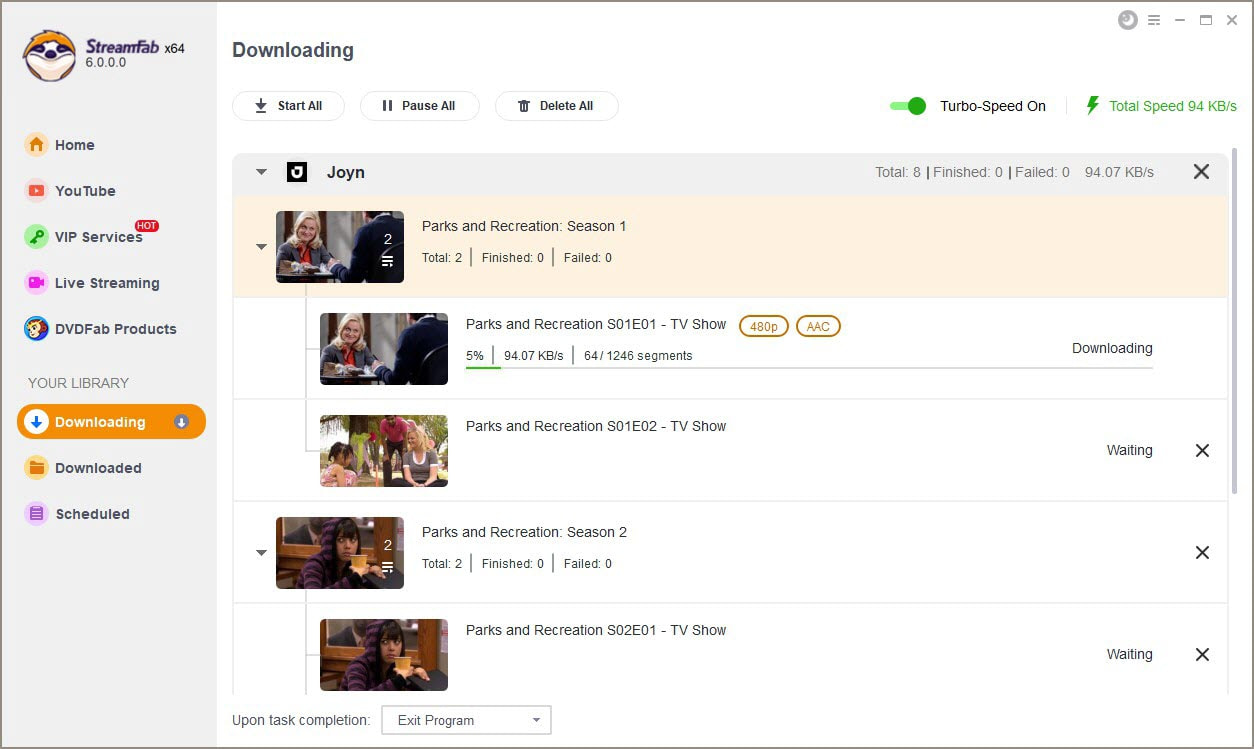The height and width of the screenshot is (749, 1254).
Task: Disable the Turbo-Speed switch
Action: [908, 106]
